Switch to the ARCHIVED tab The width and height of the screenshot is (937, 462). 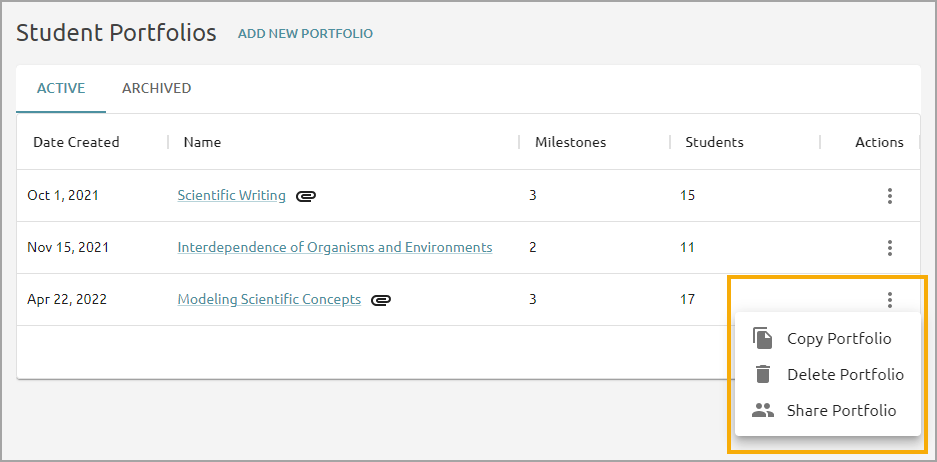[x=157, y=88]
